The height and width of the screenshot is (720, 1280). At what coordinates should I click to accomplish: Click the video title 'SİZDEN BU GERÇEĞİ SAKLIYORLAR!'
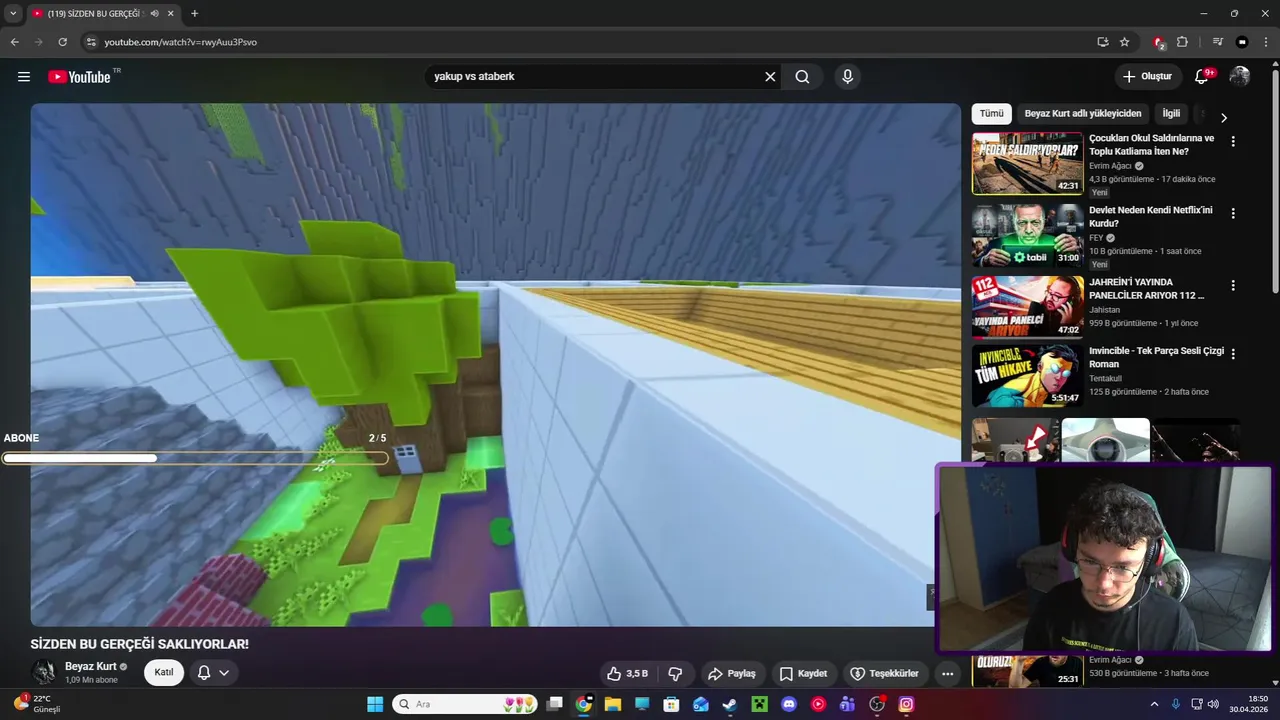pyautogui.click(x=140, y=645)
